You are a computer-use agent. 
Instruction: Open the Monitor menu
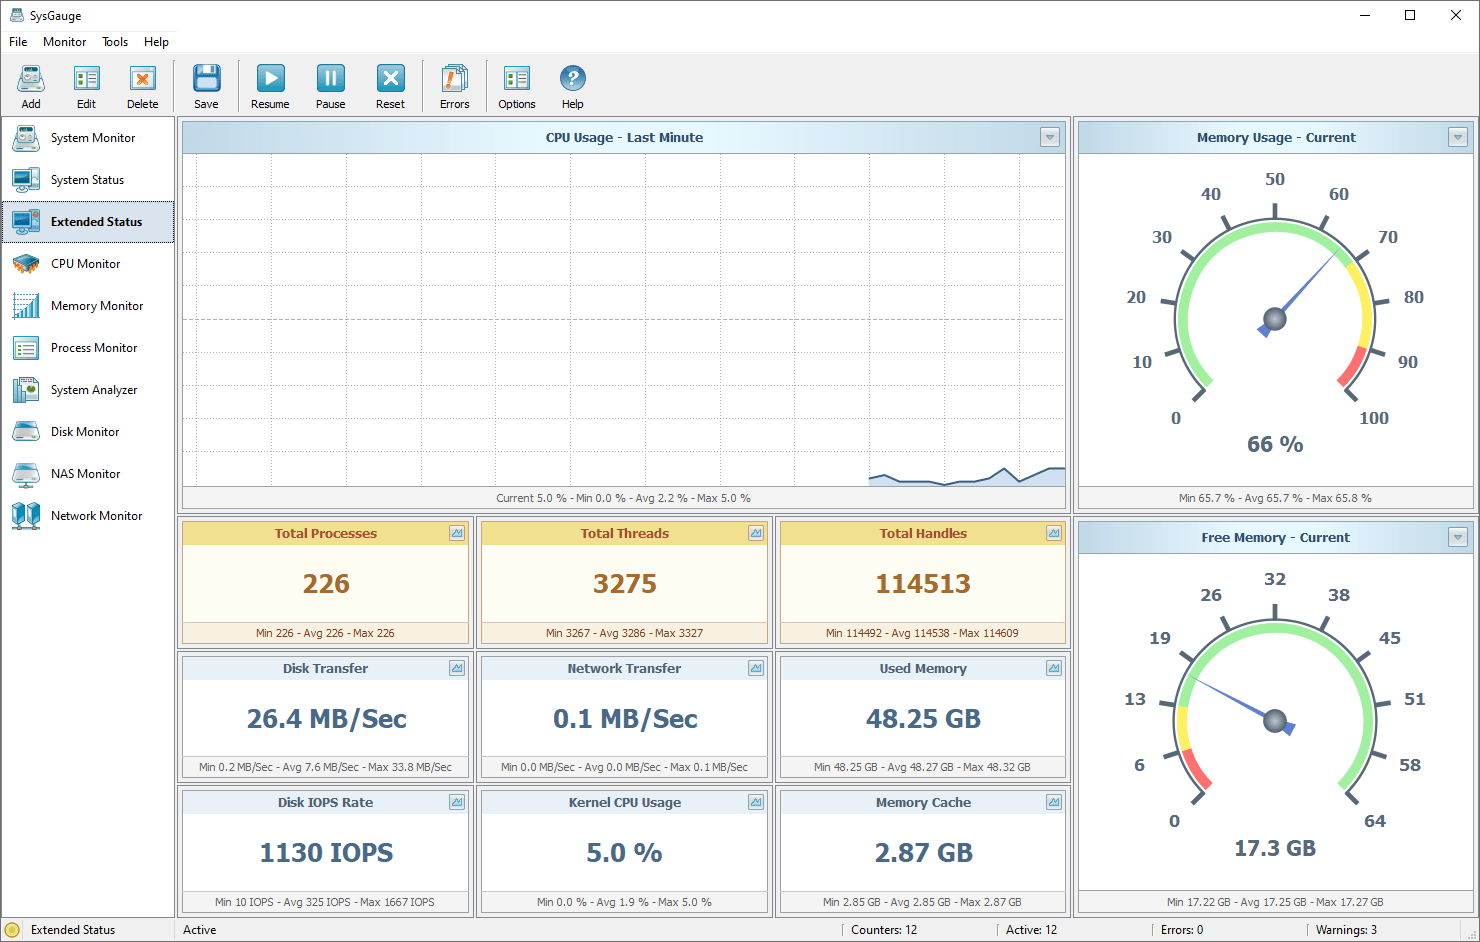[x=64, y=42]
